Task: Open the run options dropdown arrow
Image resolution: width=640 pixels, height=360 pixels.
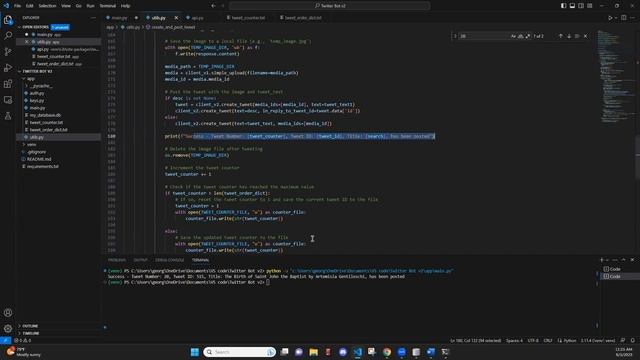Action: pyautogui.click(x=616, y=18)
